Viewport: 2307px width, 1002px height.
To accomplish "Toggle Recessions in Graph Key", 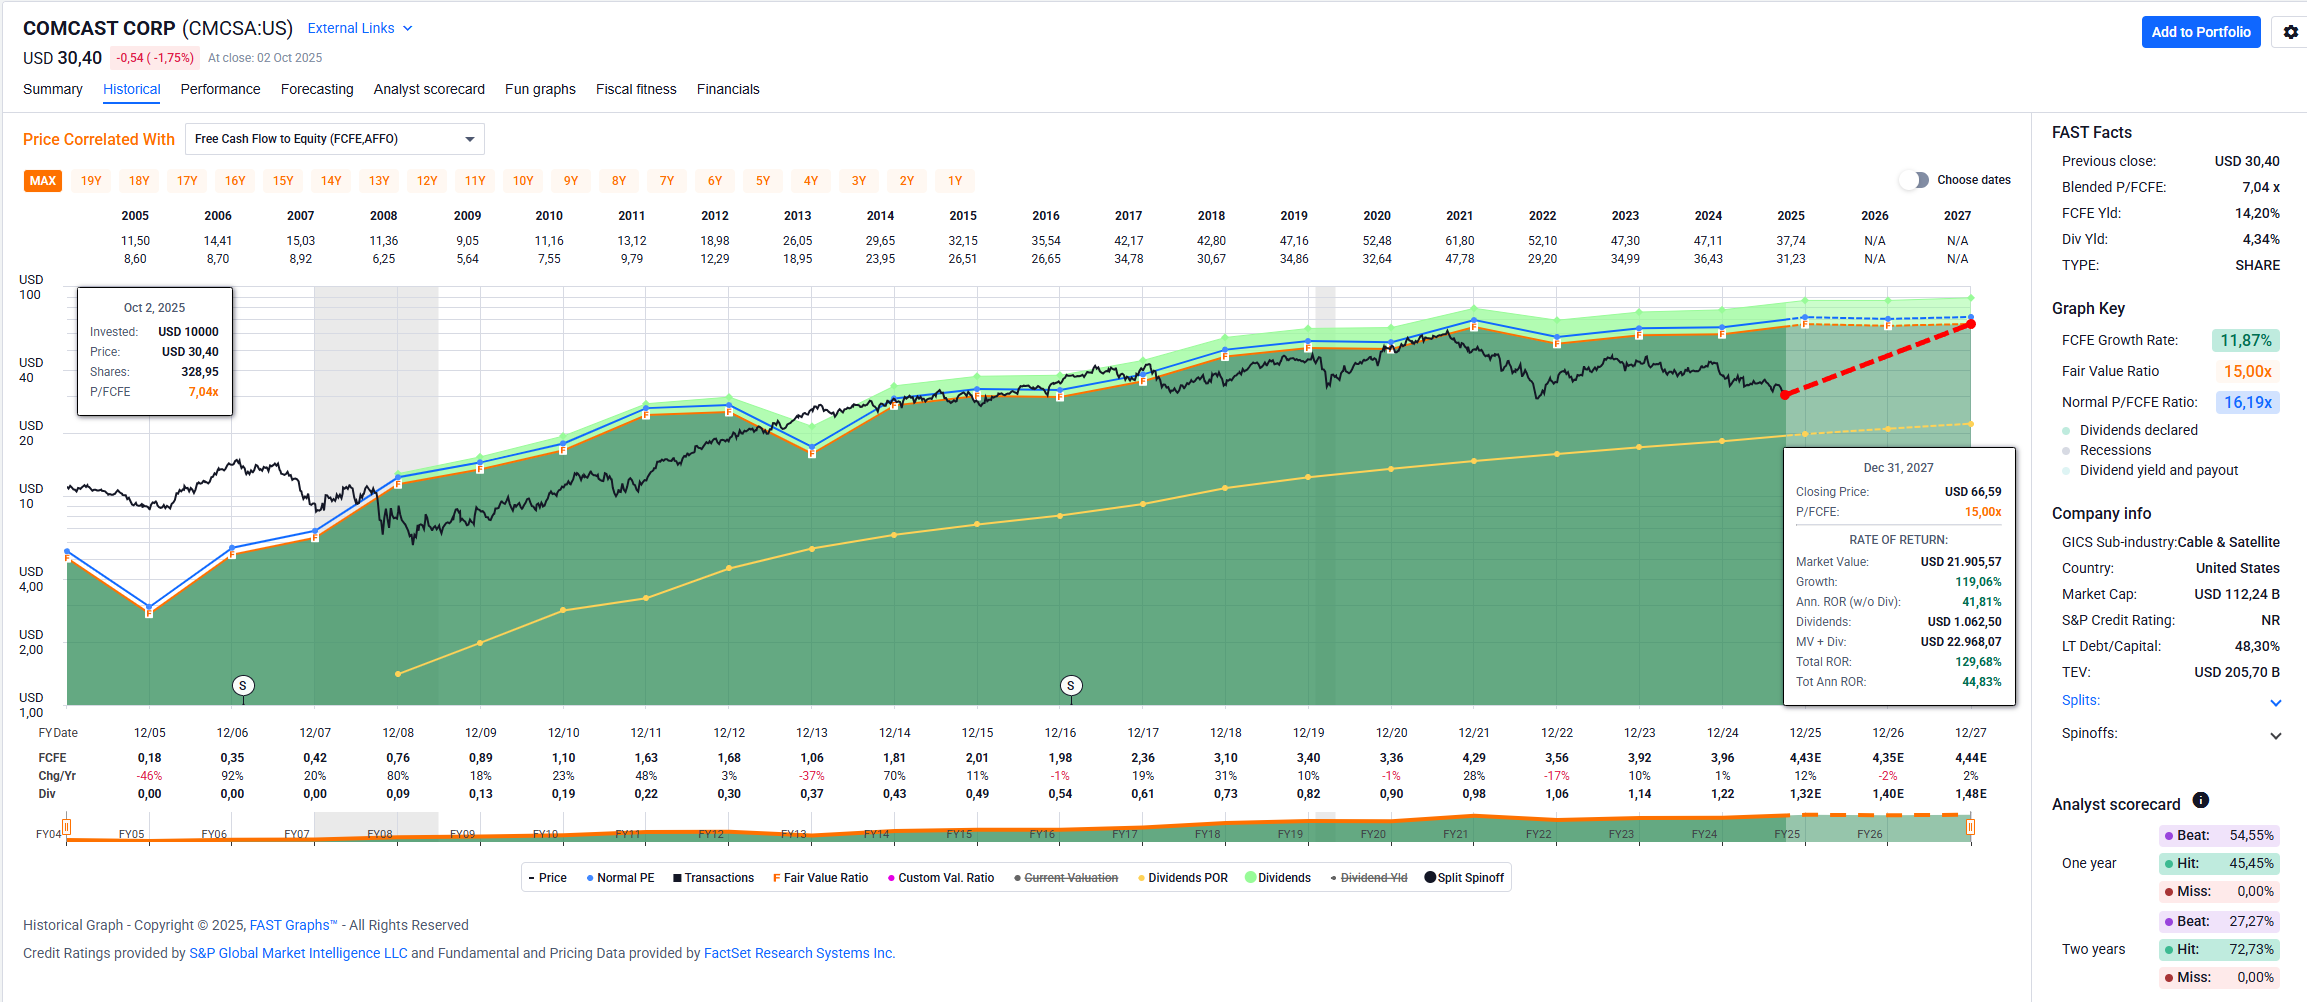I will pos(2114,450).
